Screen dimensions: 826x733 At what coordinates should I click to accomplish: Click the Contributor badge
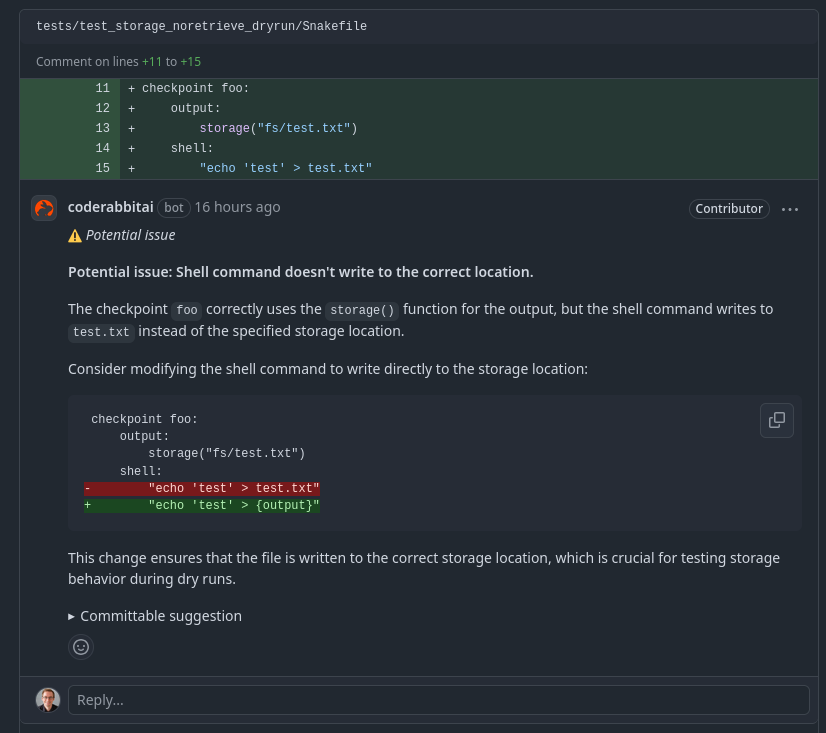pos(729,209)
